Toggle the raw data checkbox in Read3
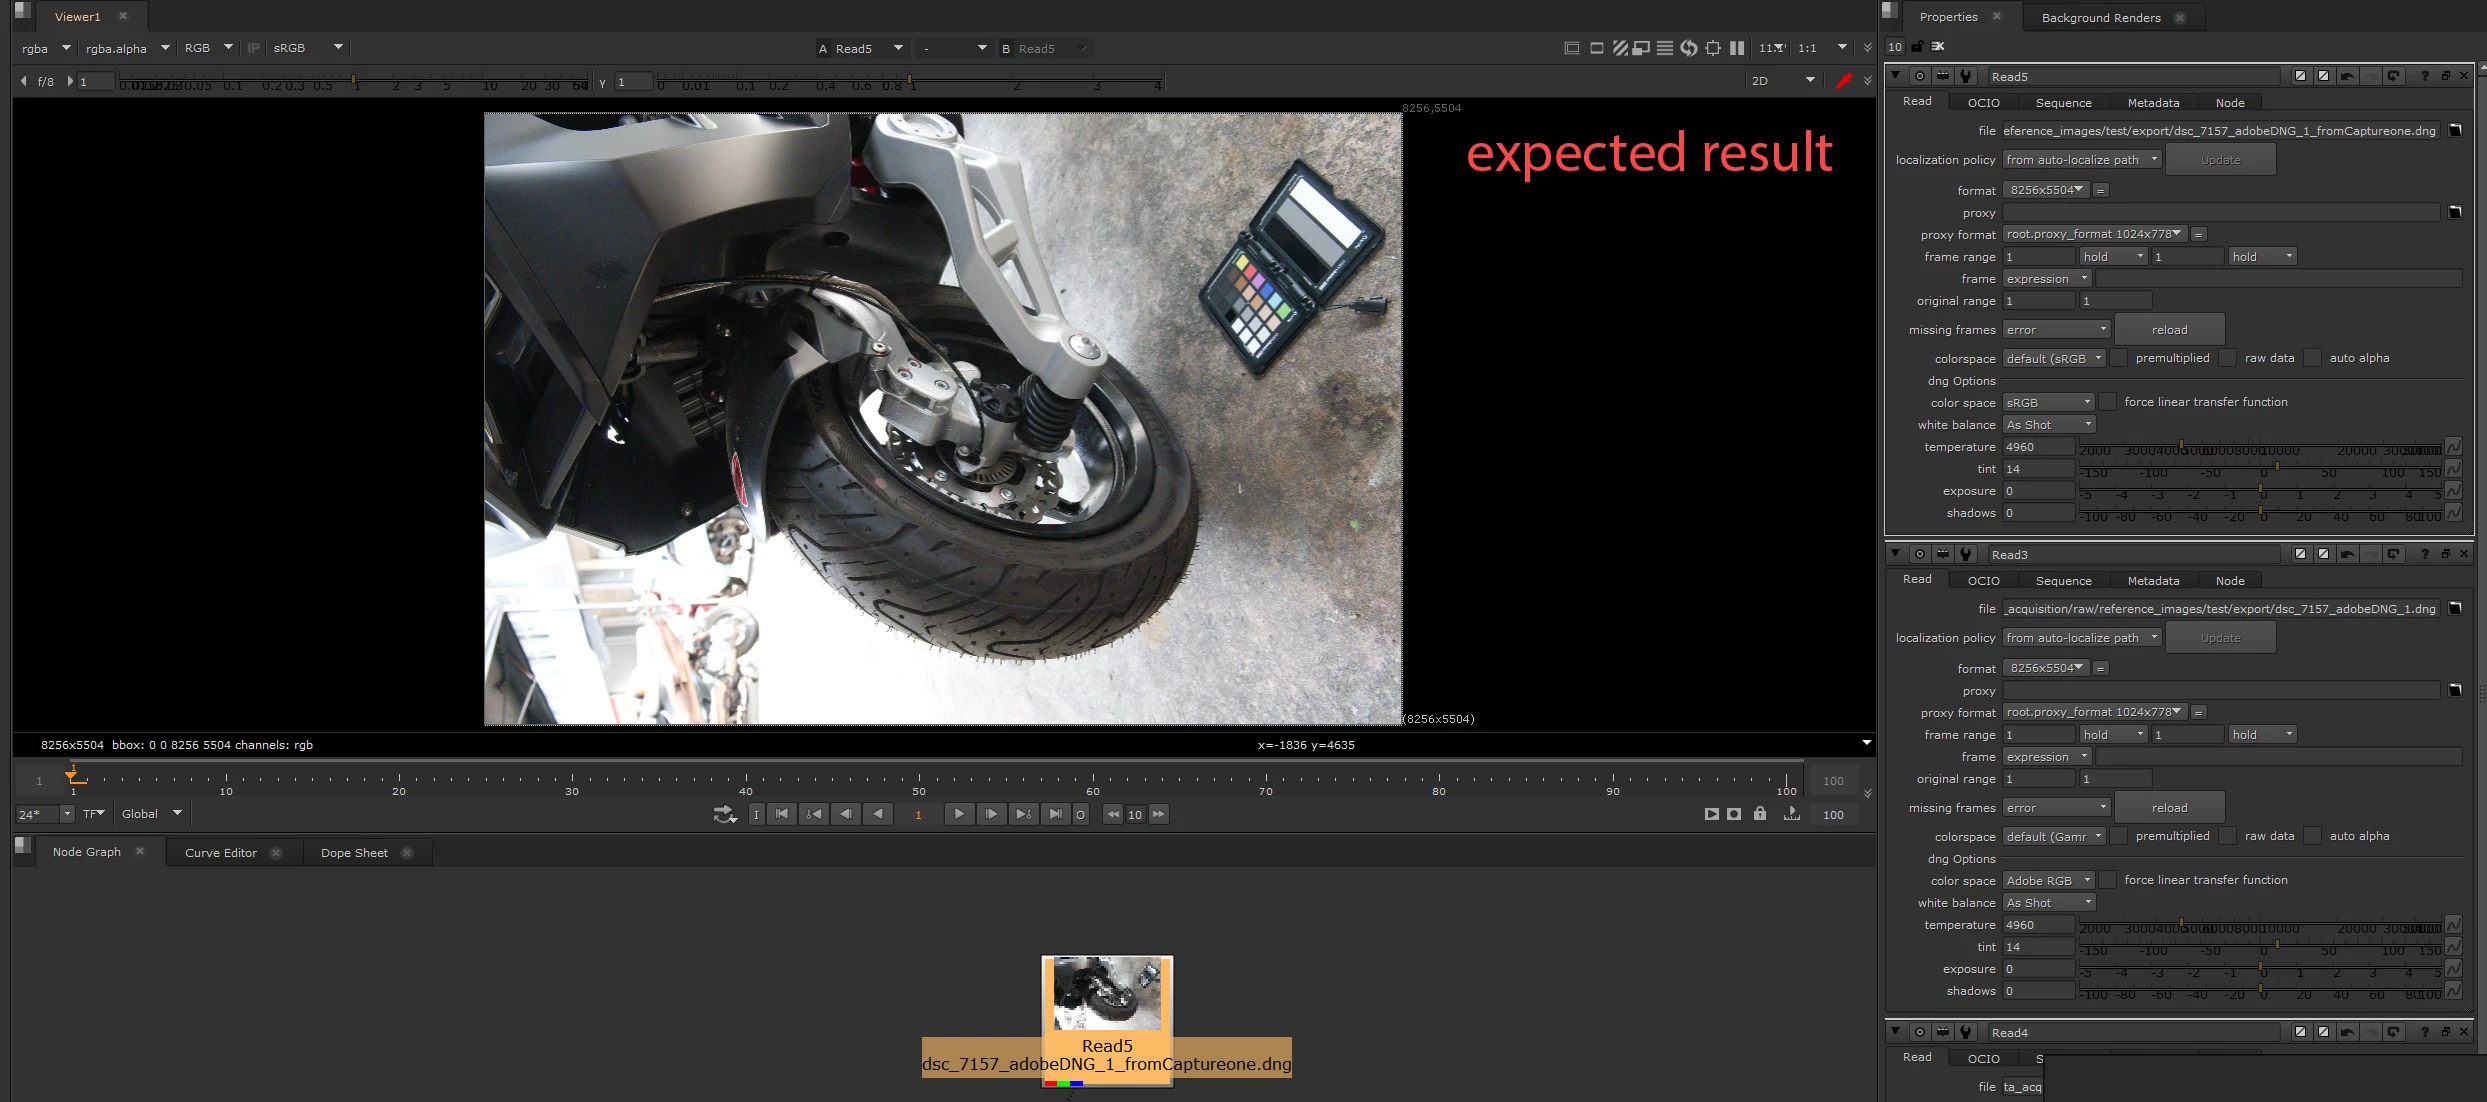 pos(2228,836)
